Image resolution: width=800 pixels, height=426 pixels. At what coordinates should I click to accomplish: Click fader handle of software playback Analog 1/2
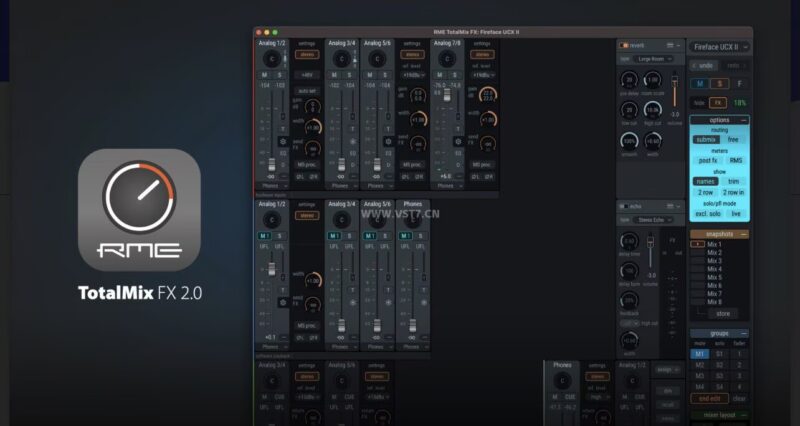tap(272, 269)
